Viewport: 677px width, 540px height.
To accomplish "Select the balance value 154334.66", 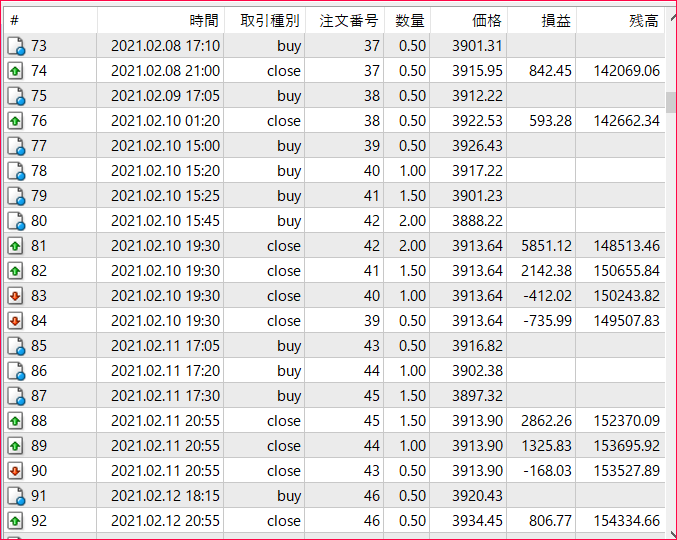I will (x=623, y=521).
